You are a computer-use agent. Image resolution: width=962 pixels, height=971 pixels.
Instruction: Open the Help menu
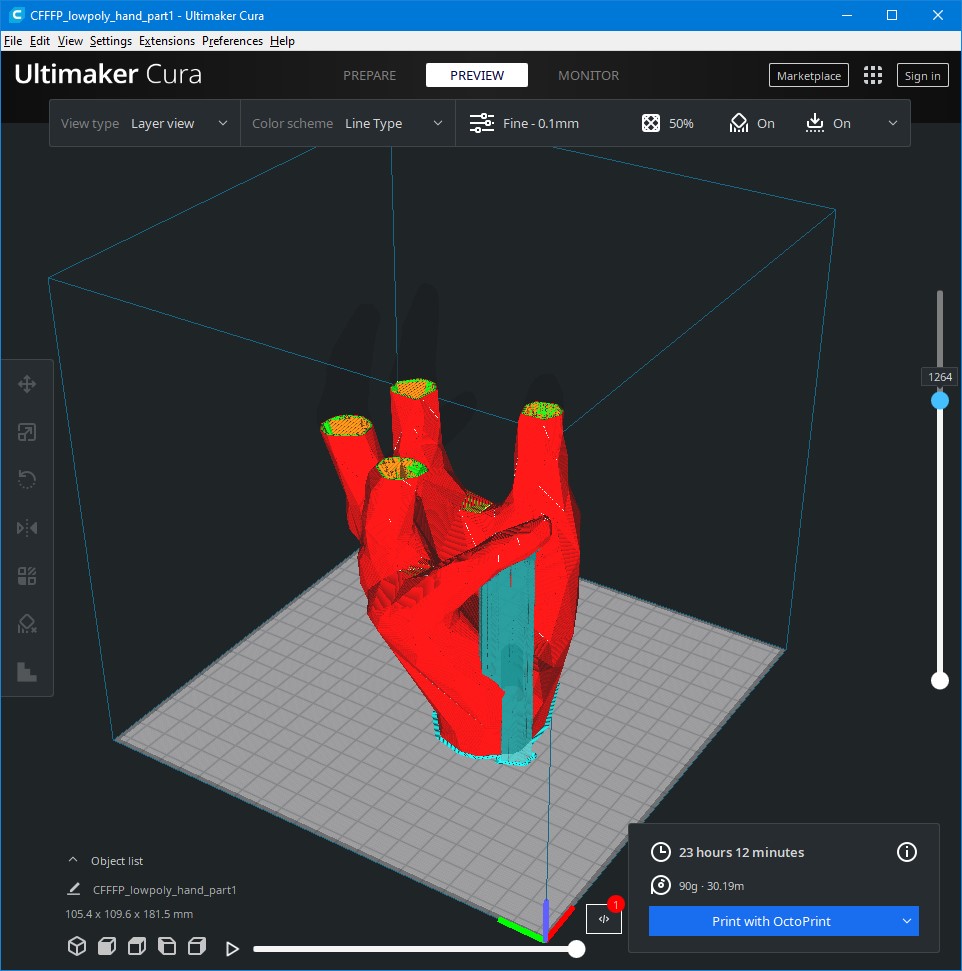pos(282,41)
